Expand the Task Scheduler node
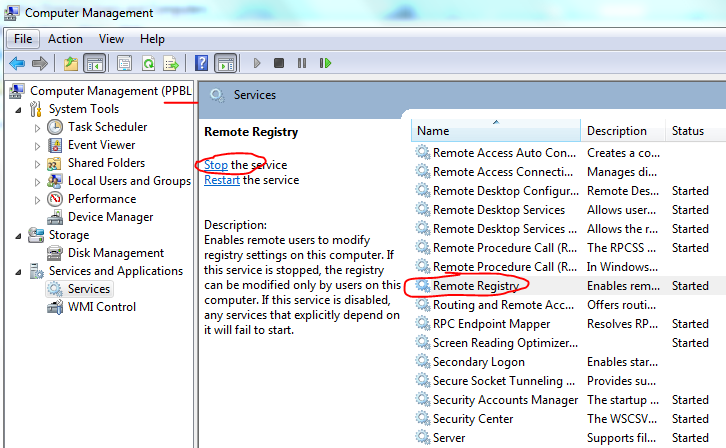The image size is (726, 448). click(38, 128)
